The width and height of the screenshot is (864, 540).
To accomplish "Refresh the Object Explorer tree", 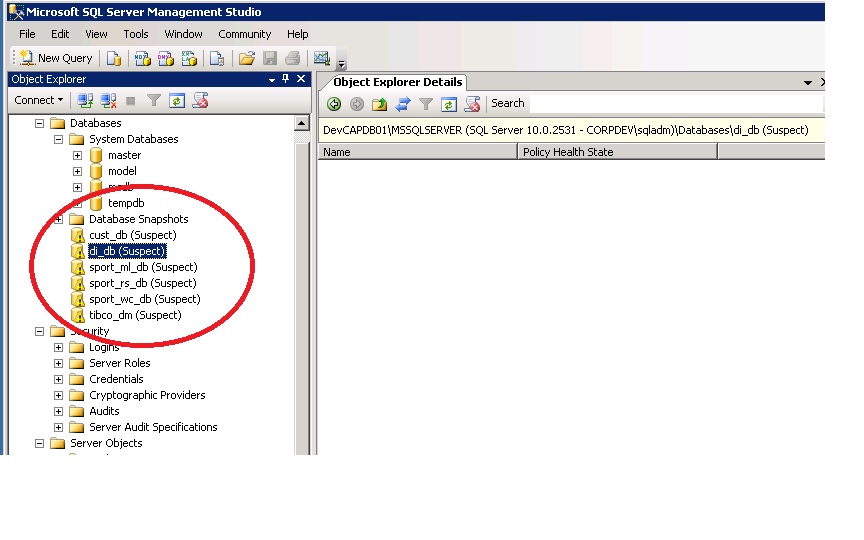I will pos(177,101).
